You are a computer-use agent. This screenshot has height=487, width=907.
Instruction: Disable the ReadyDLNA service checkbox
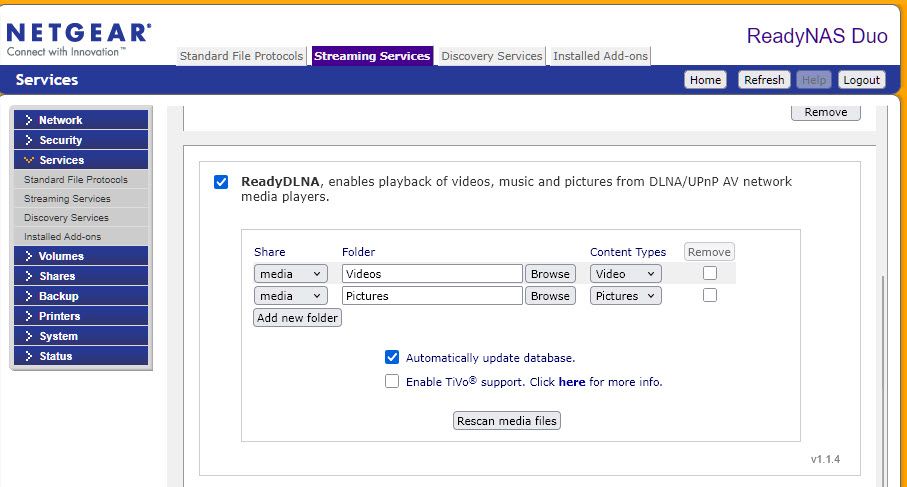pyautogui.click(x=221, y=182)
